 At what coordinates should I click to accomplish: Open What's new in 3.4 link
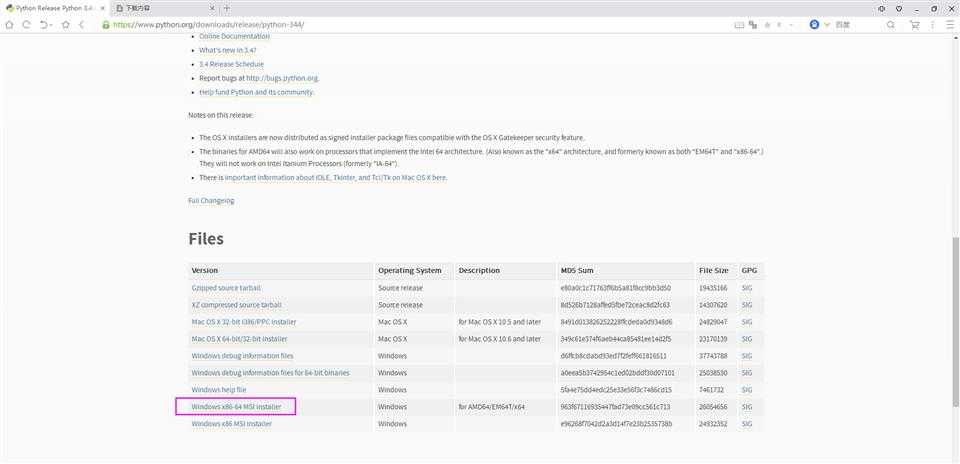[228, 50]
